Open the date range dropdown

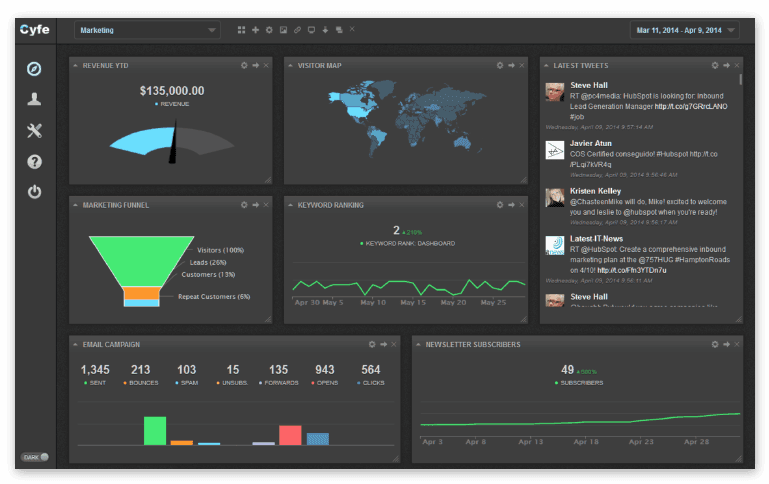pos(684,30)
